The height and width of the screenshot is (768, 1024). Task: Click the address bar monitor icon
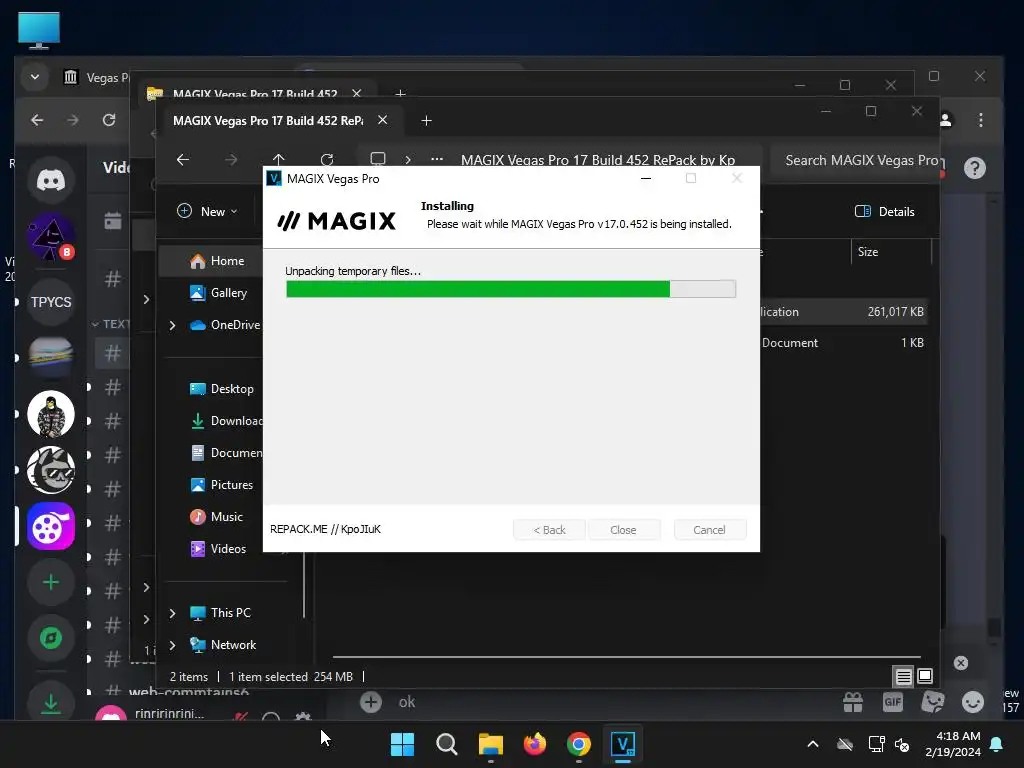tap(377, 159)
